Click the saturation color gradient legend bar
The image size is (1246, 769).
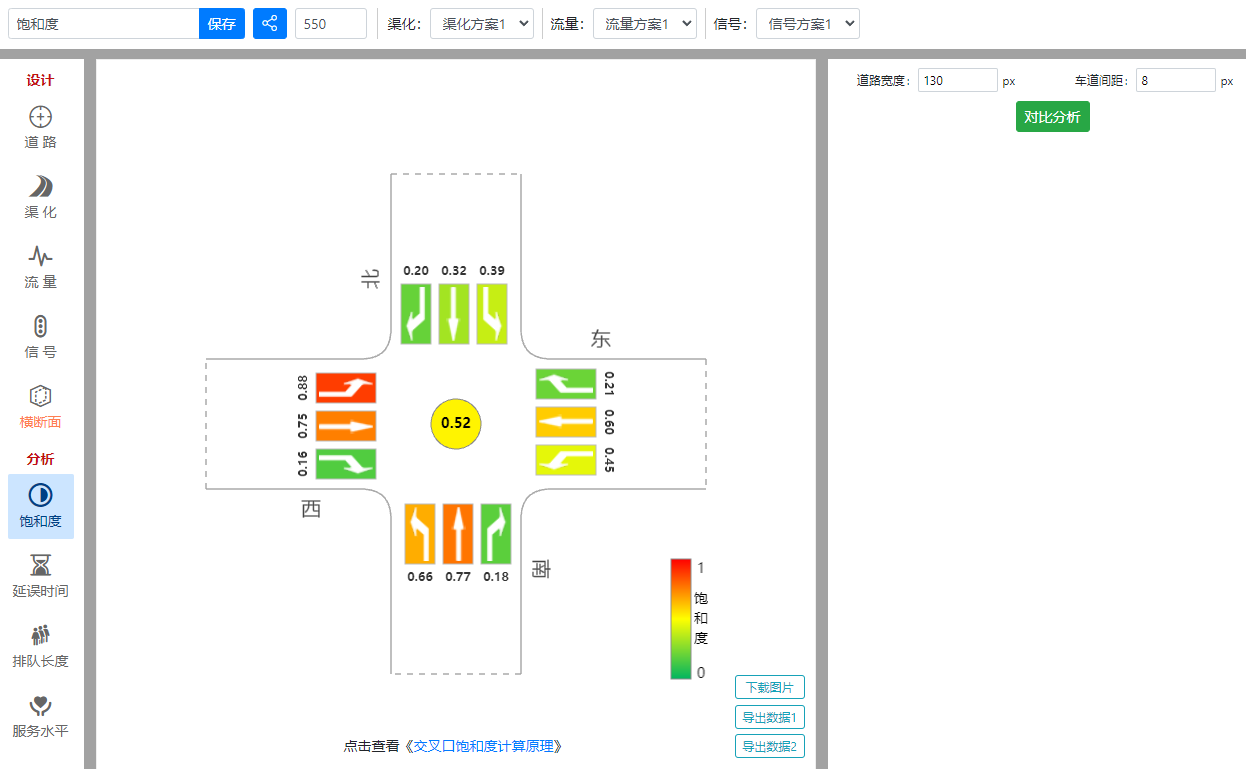coord(680,619)
